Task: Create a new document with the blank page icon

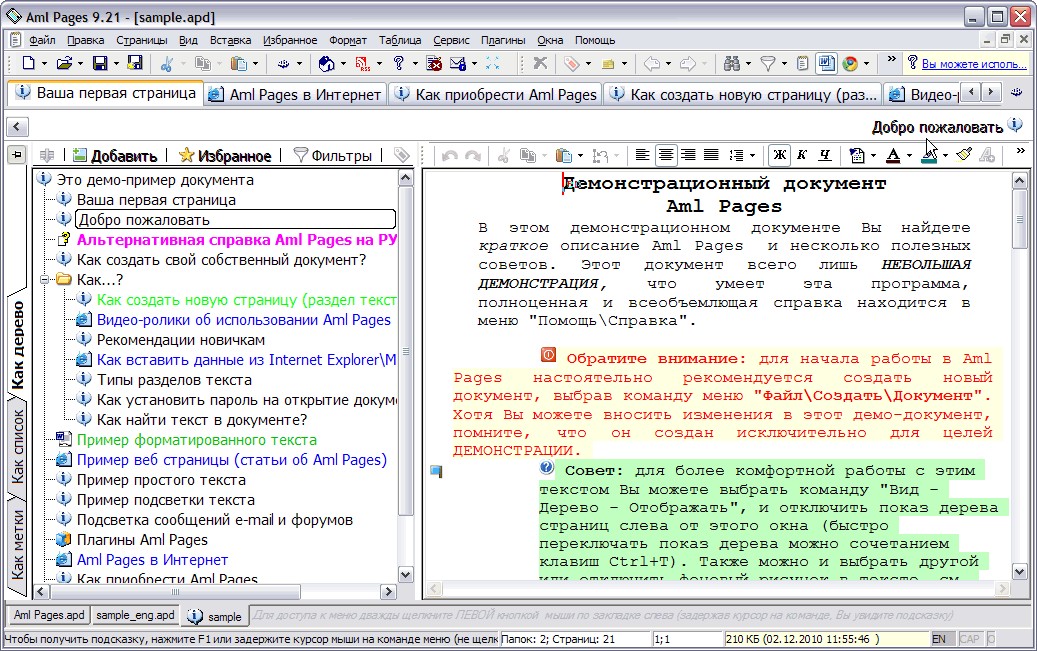Action: pyautogui.click(x=28, y=64)
